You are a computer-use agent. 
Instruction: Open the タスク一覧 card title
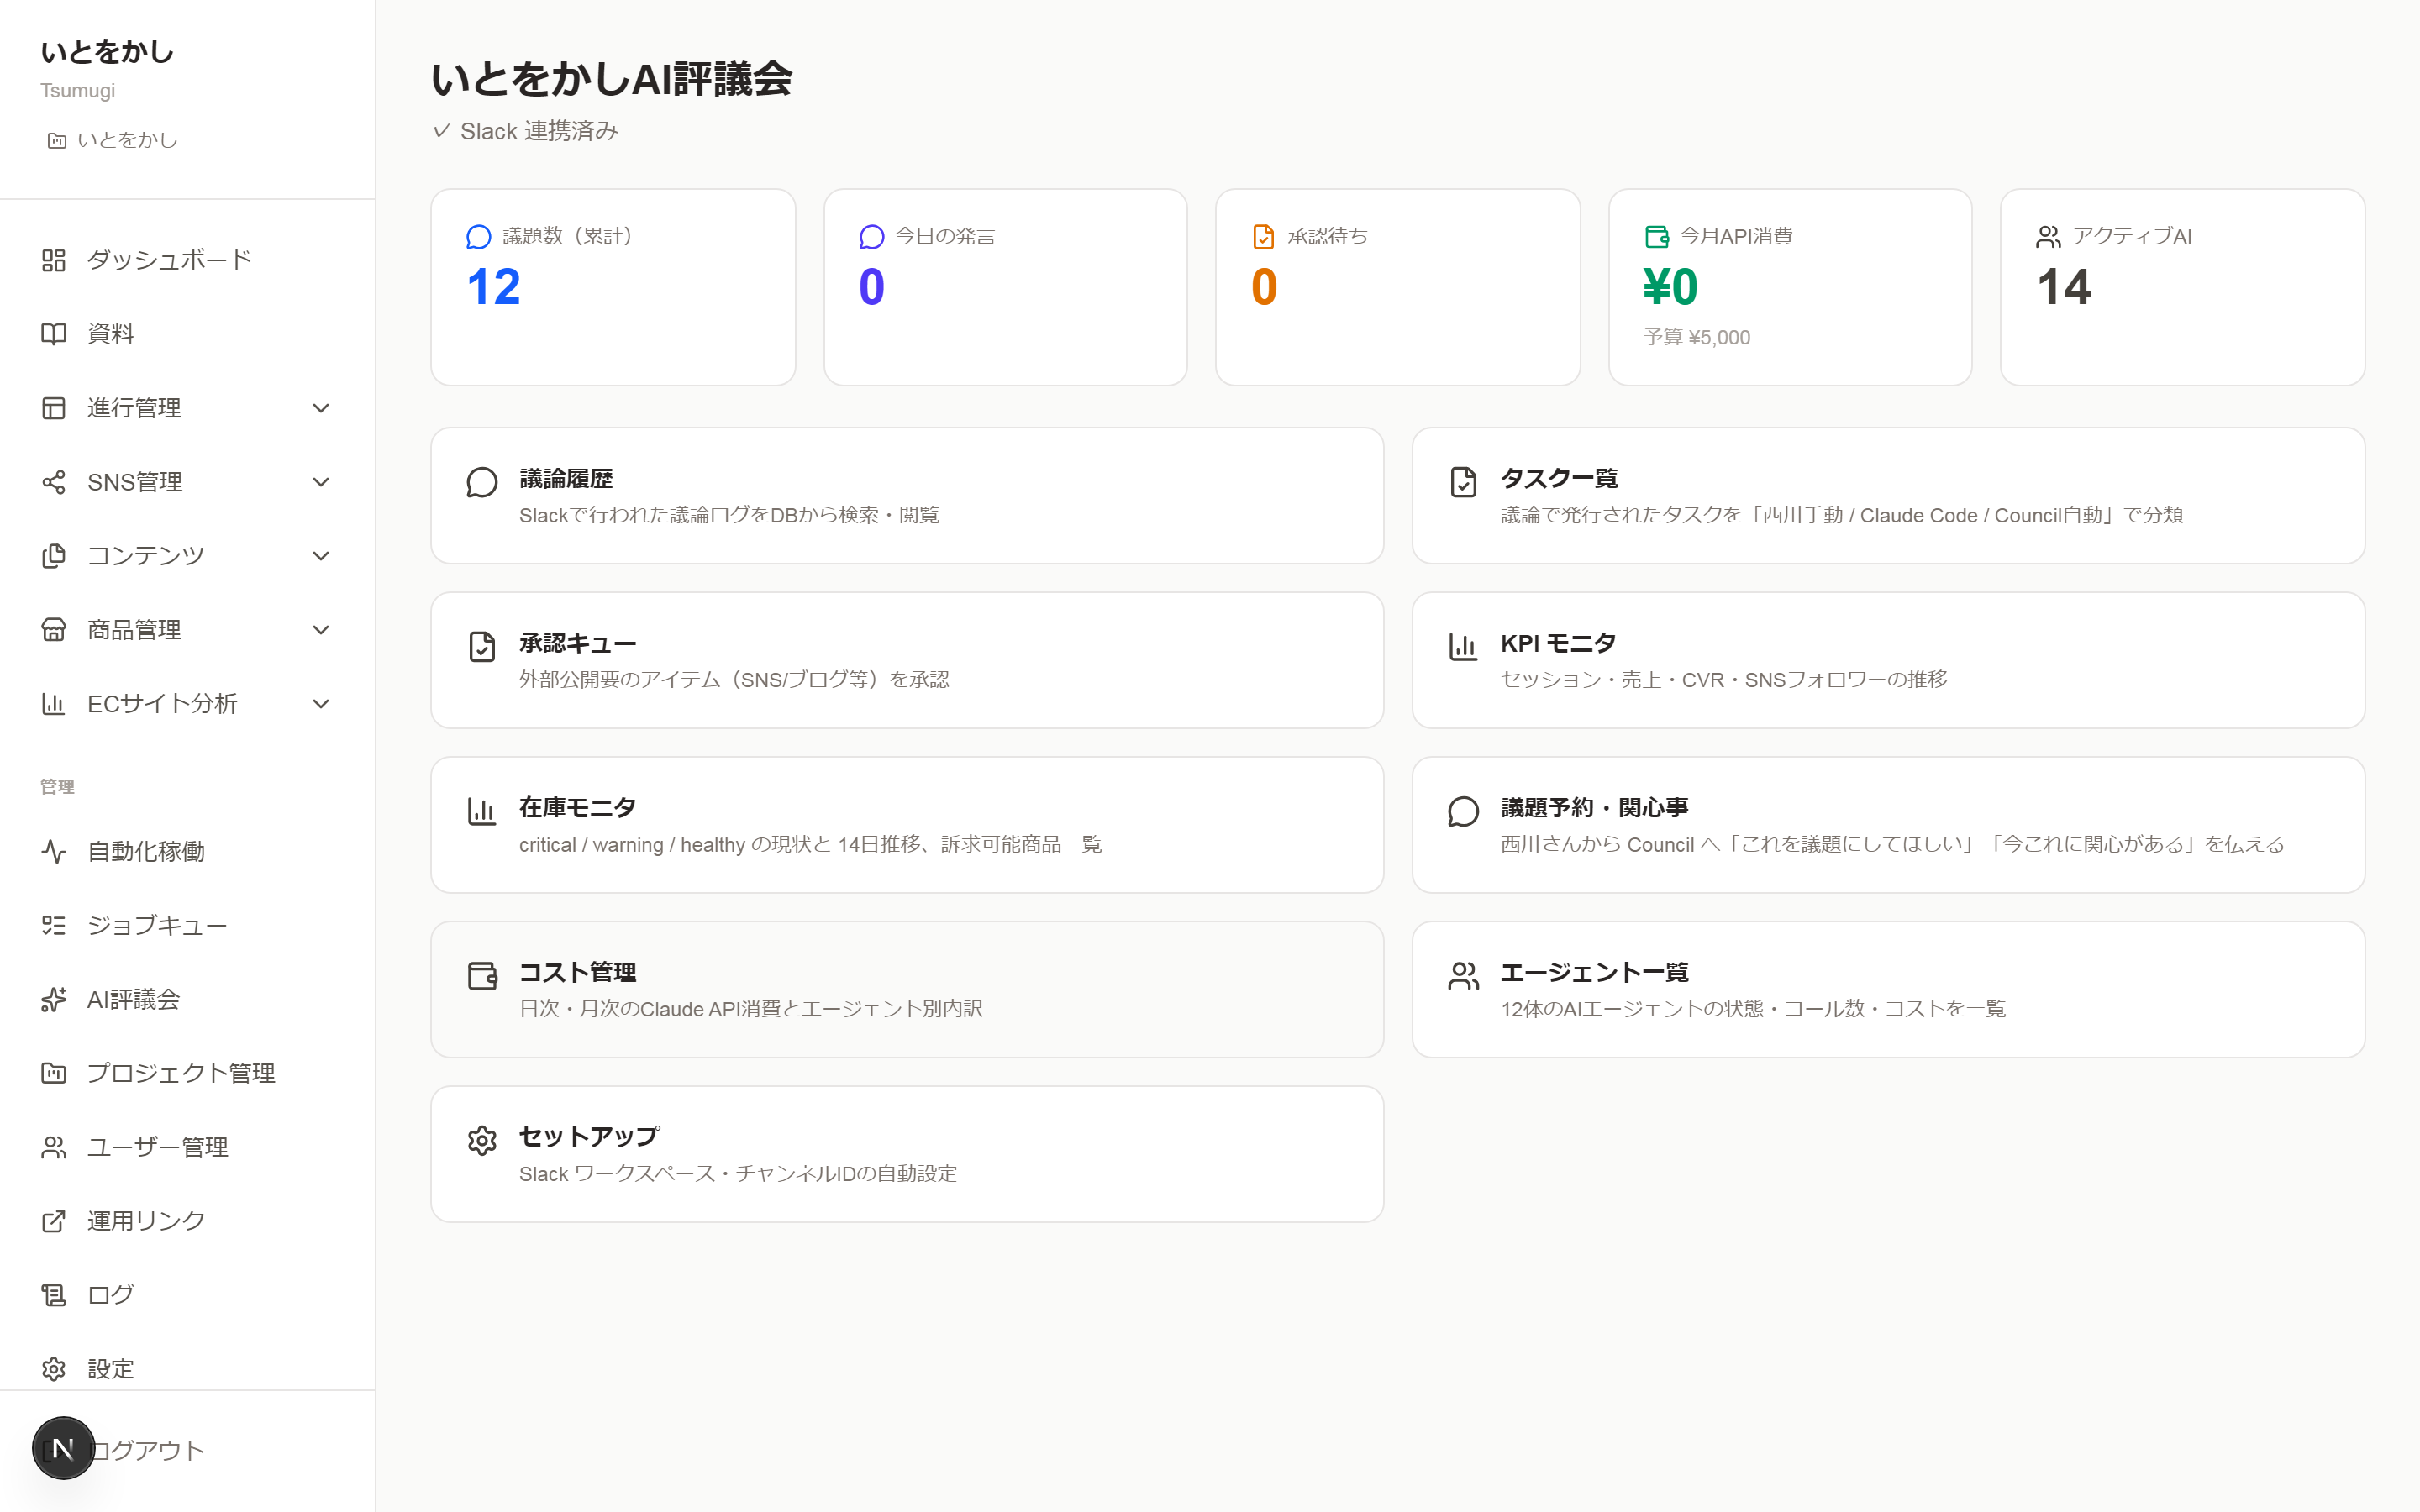coord(1559,479)
